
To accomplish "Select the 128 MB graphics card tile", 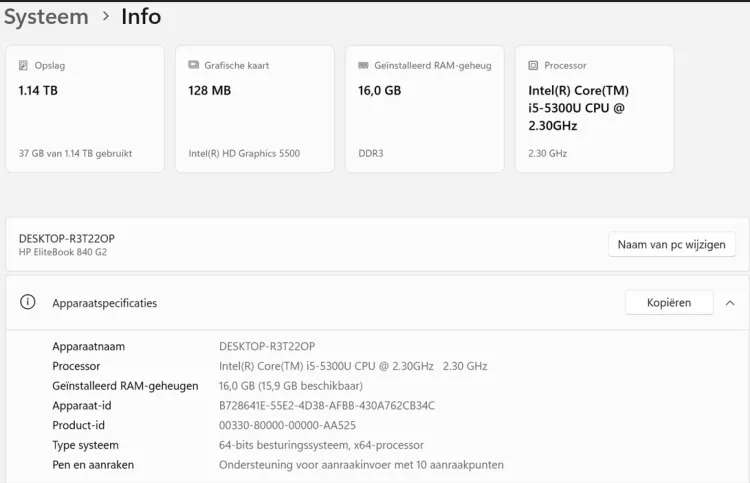I will pos(255,110).
